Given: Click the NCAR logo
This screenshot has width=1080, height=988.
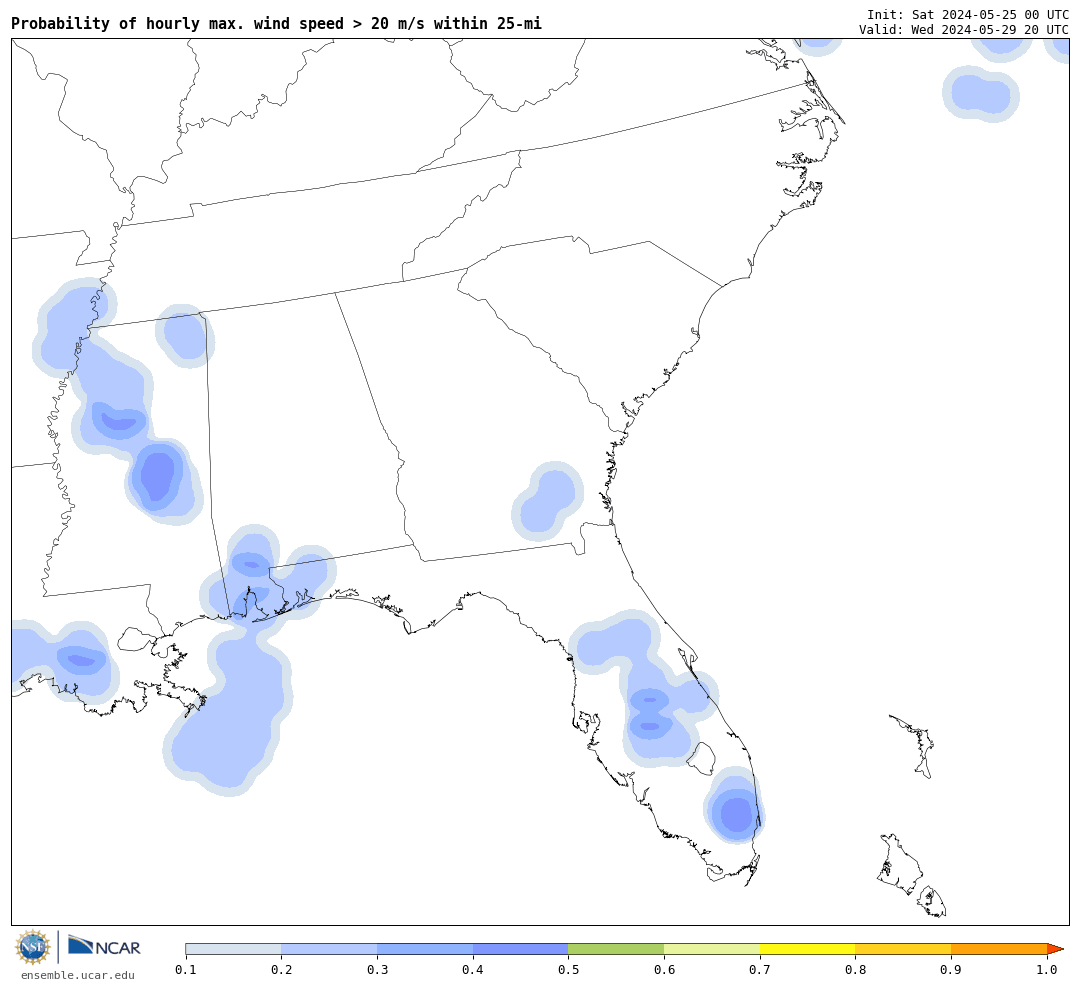Looking at the screenshot, I should click(x=104, y=946).
